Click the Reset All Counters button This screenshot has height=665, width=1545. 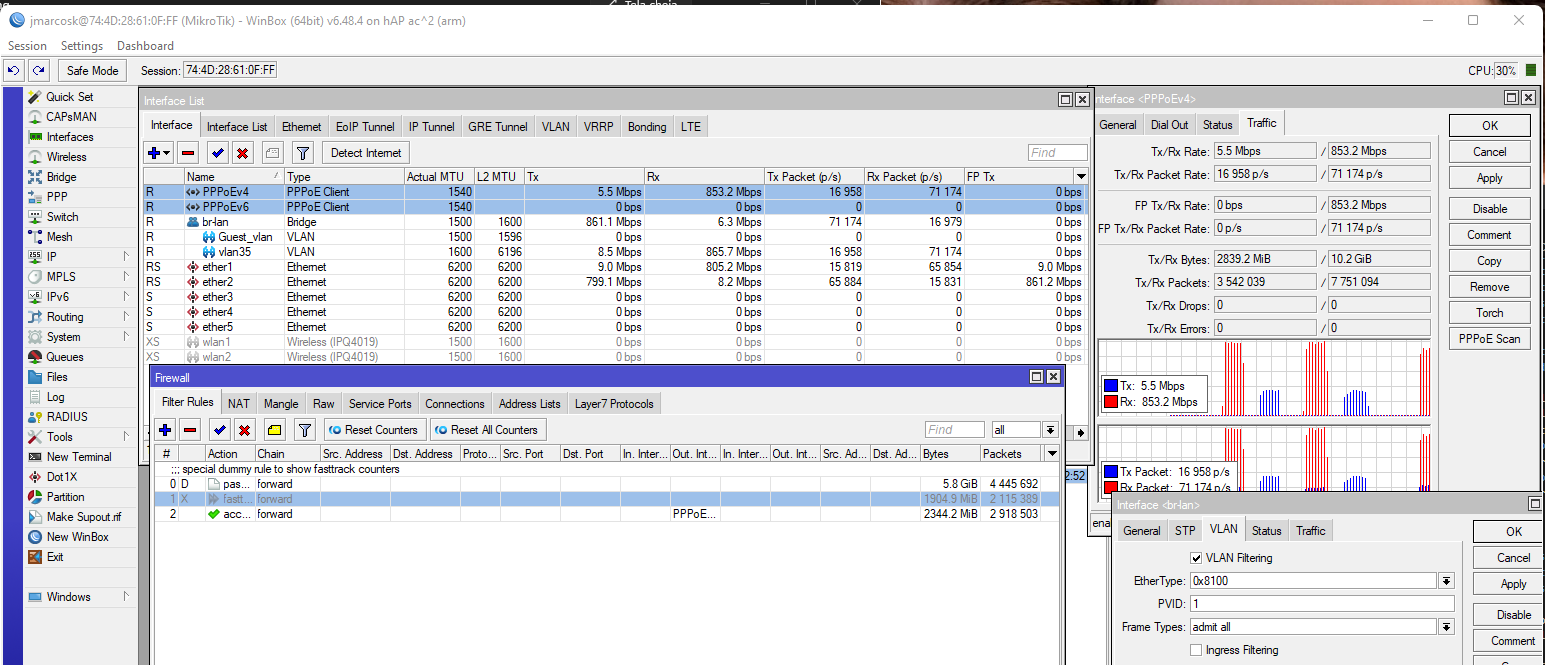pyautogui.click(x=487, y=430)
